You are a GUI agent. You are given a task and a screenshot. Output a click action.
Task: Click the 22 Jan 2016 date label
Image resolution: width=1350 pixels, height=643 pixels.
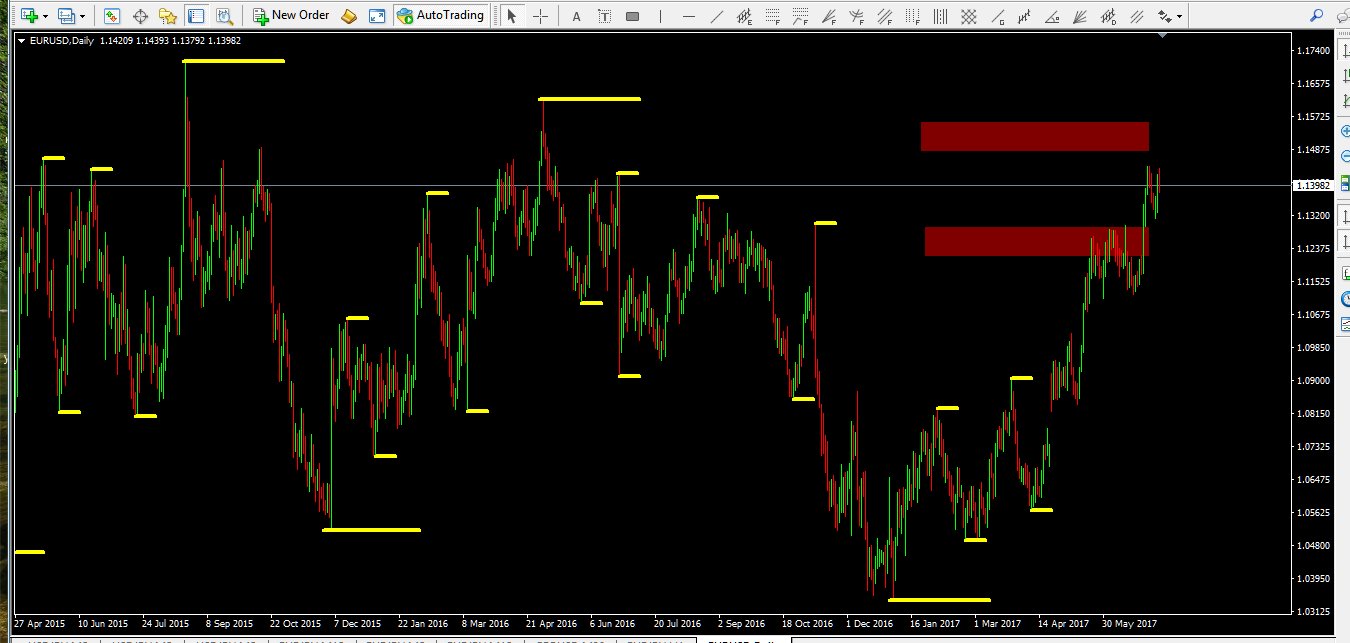pyautogui.click(x=423, y=623)
